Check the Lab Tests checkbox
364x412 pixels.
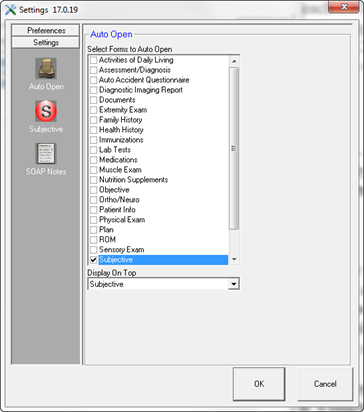tap(94, 150)
